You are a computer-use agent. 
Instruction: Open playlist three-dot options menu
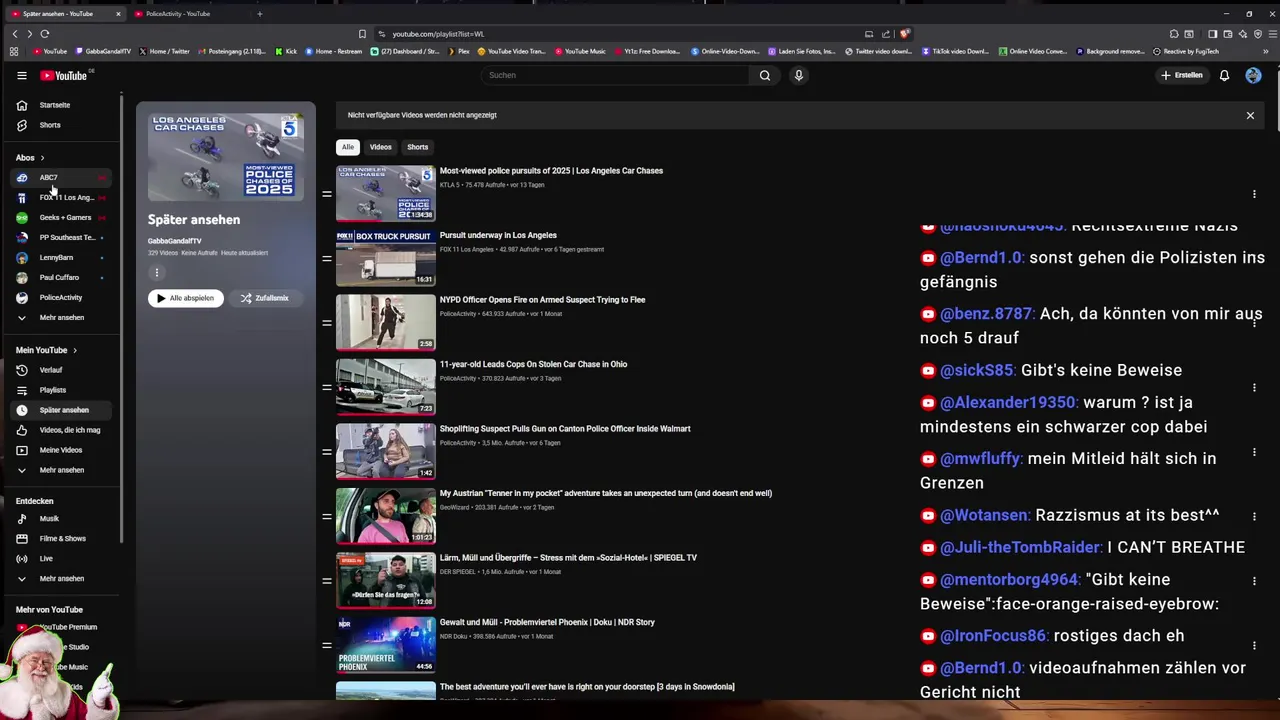pyautogui.click(x=156, y=272)
